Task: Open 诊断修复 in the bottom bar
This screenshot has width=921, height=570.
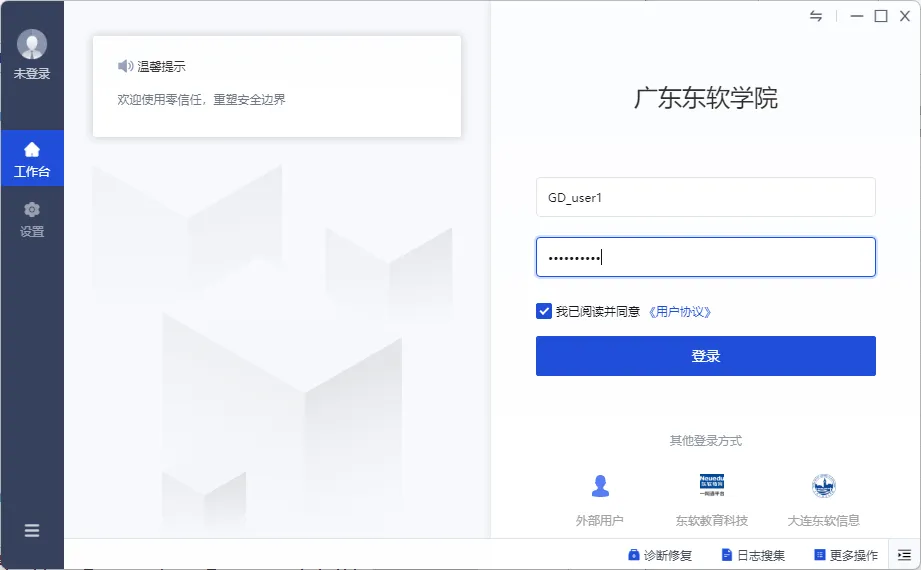Action: click(660, 555)
